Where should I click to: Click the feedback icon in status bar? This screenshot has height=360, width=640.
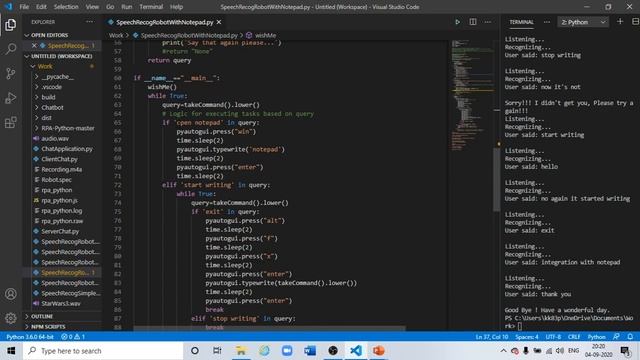[x=616, y=337]
